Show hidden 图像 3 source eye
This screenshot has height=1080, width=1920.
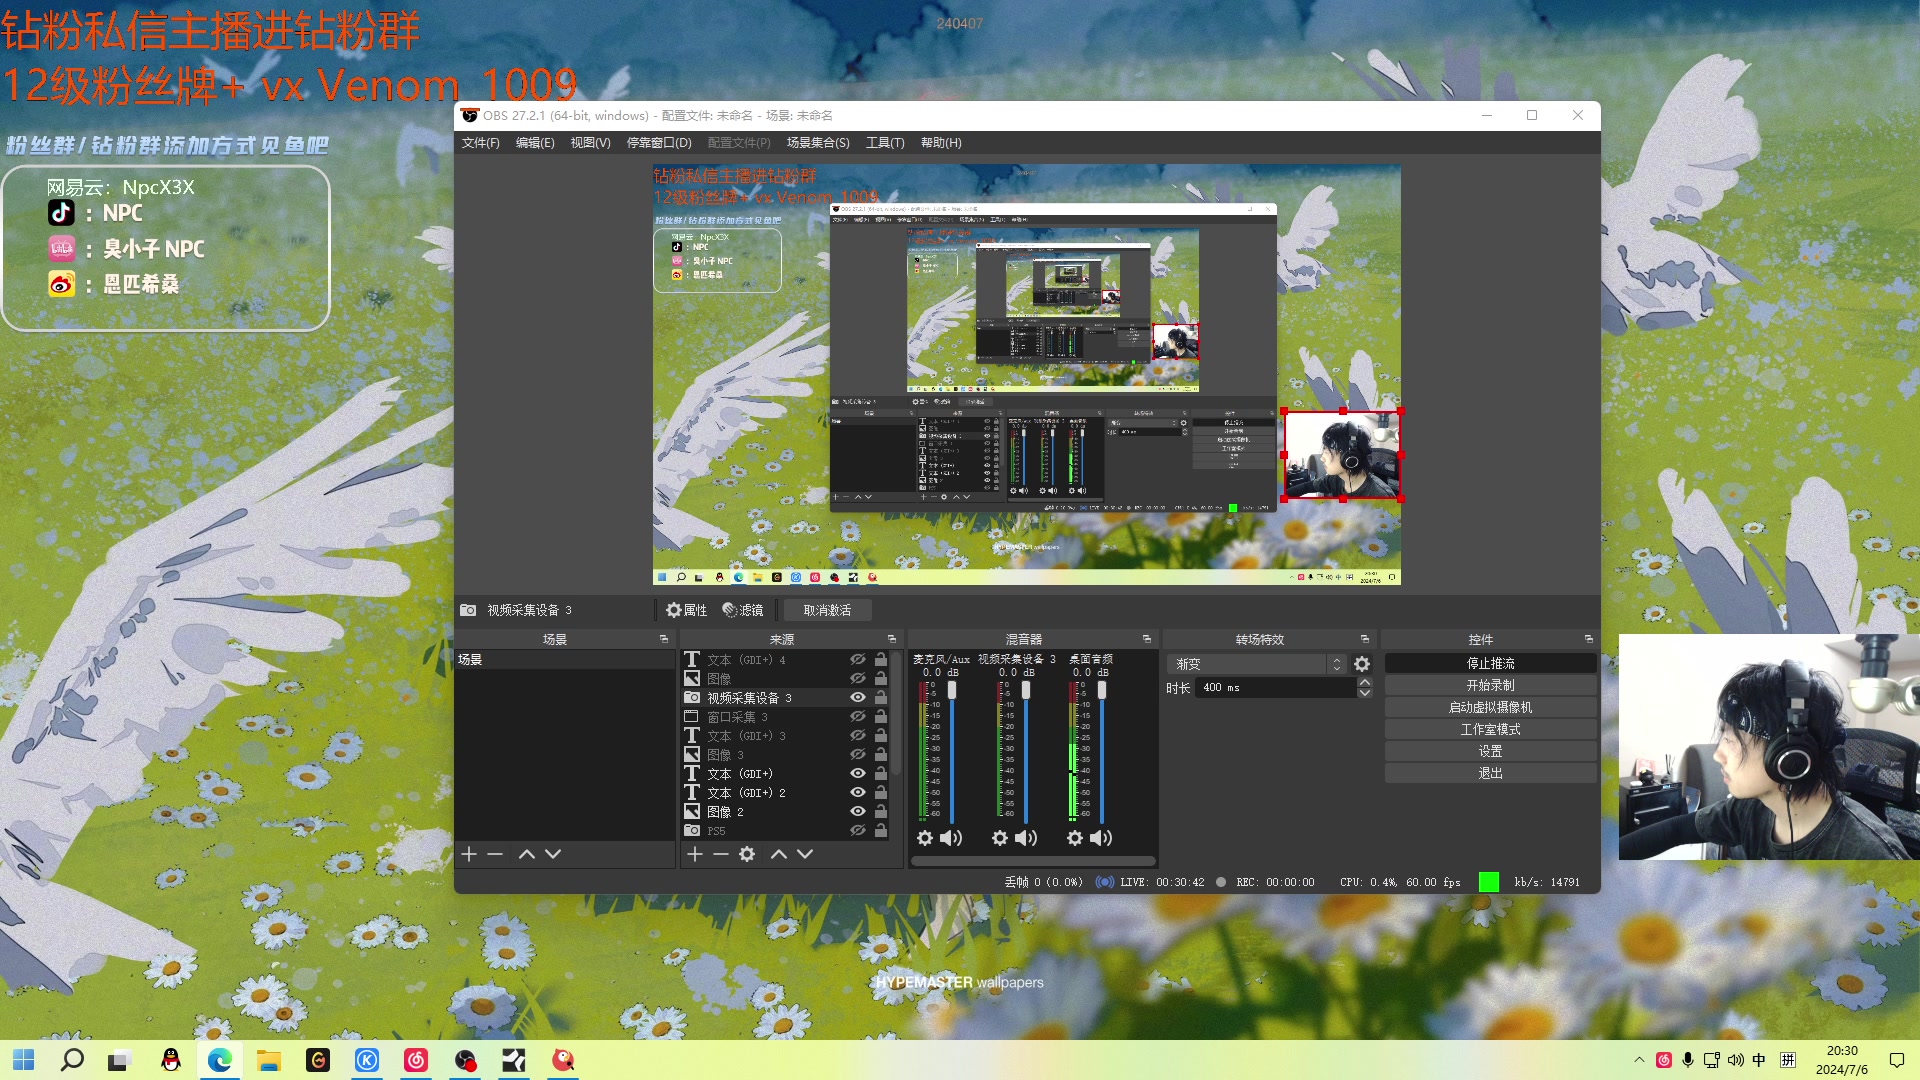point(857,755)
